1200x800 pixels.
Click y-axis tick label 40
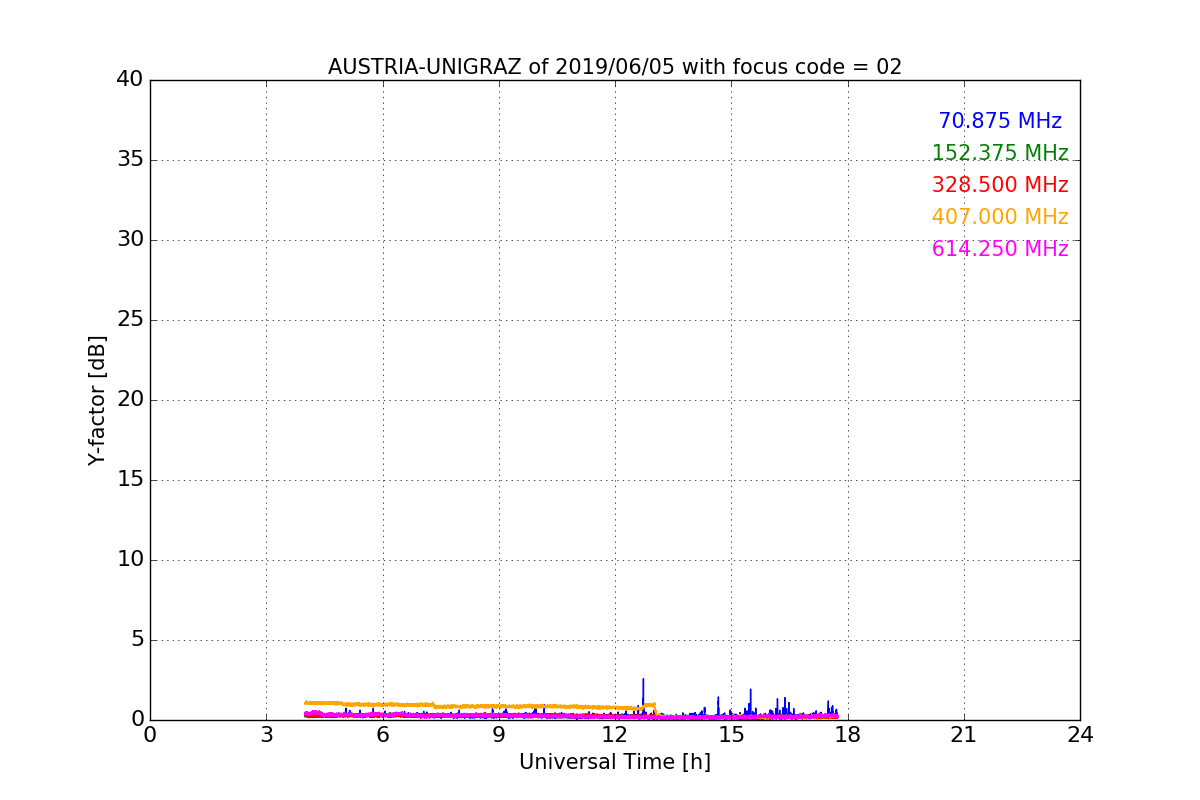(130, 80)
